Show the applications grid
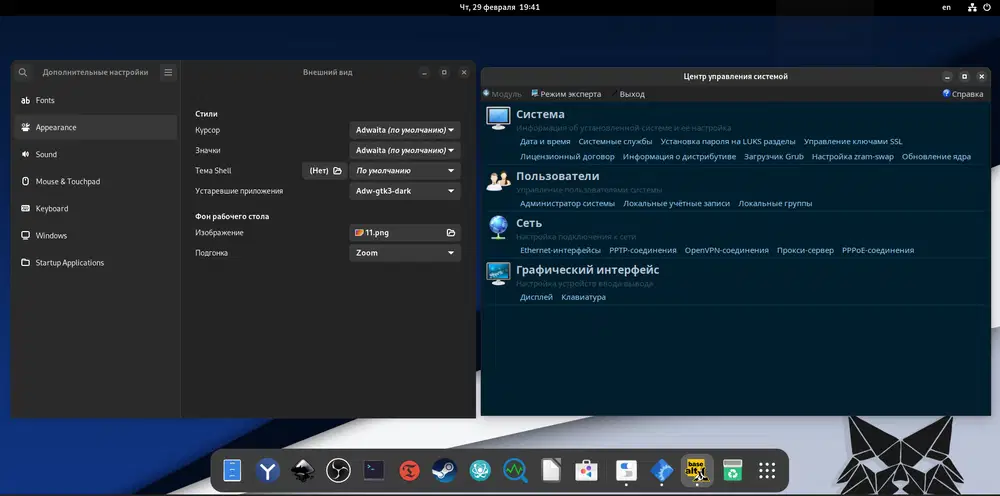1000x496 pixels. tap(768, 470)
